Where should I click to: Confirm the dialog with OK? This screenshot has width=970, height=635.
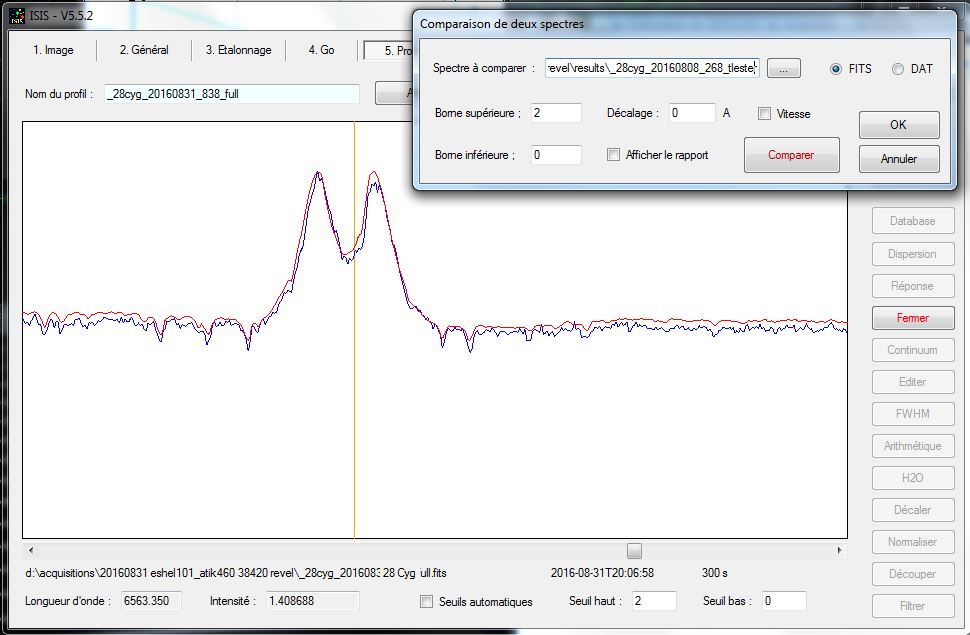pyautogui.click(x=898, y=125)
